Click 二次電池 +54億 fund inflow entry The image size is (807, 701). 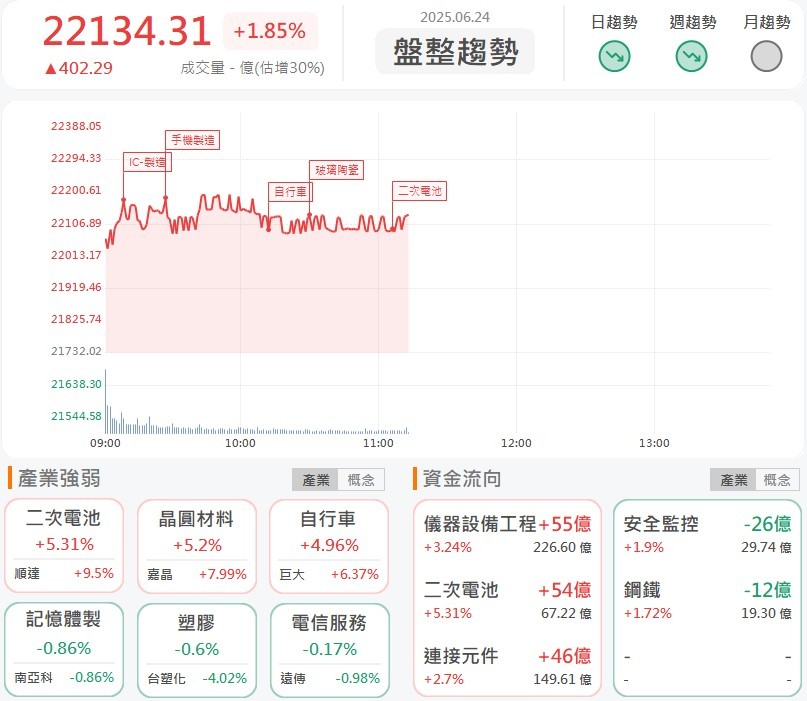click(x=507, y=600)
